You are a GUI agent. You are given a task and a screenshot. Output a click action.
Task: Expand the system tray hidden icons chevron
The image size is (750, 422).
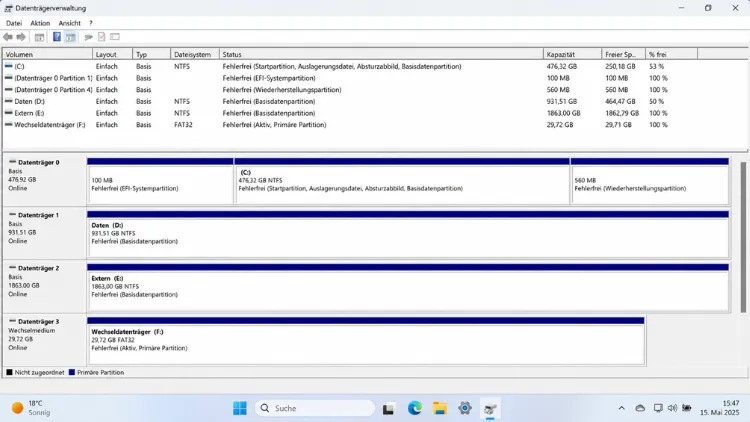point(621,408)
